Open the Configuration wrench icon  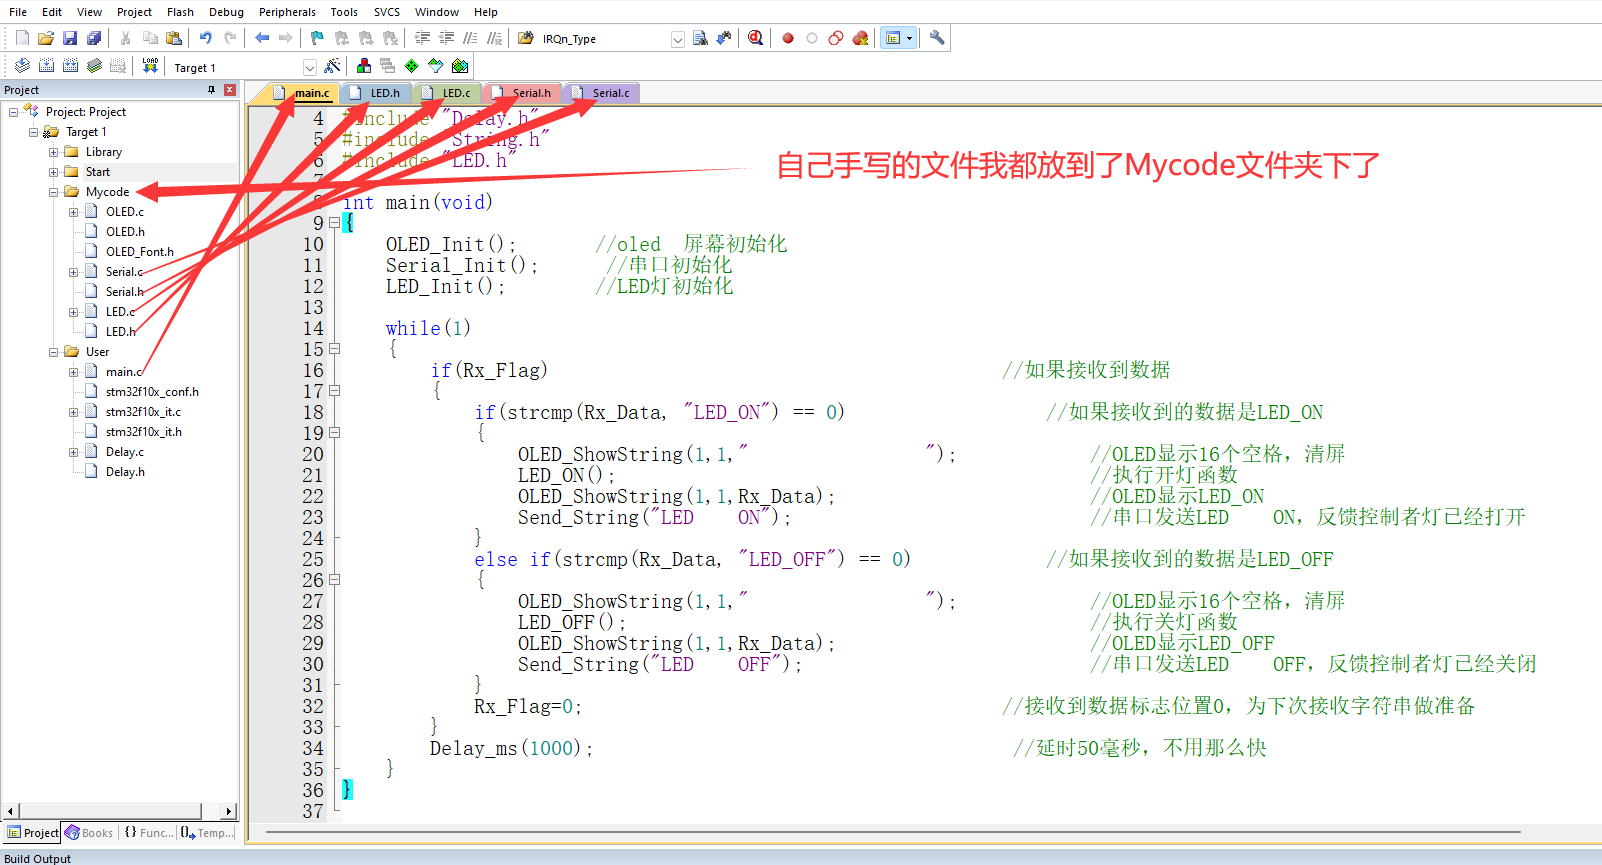[937, 38]
